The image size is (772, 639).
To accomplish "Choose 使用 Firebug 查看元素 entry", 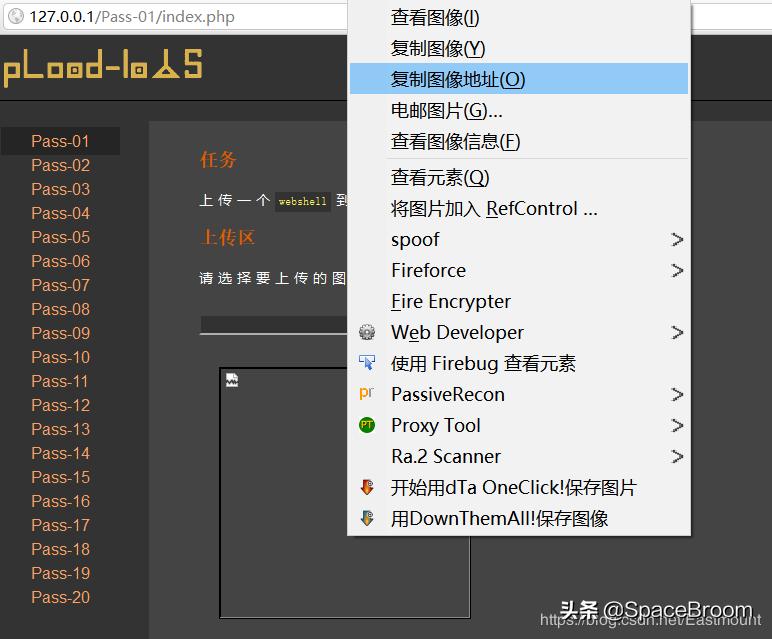I will 519,363.
